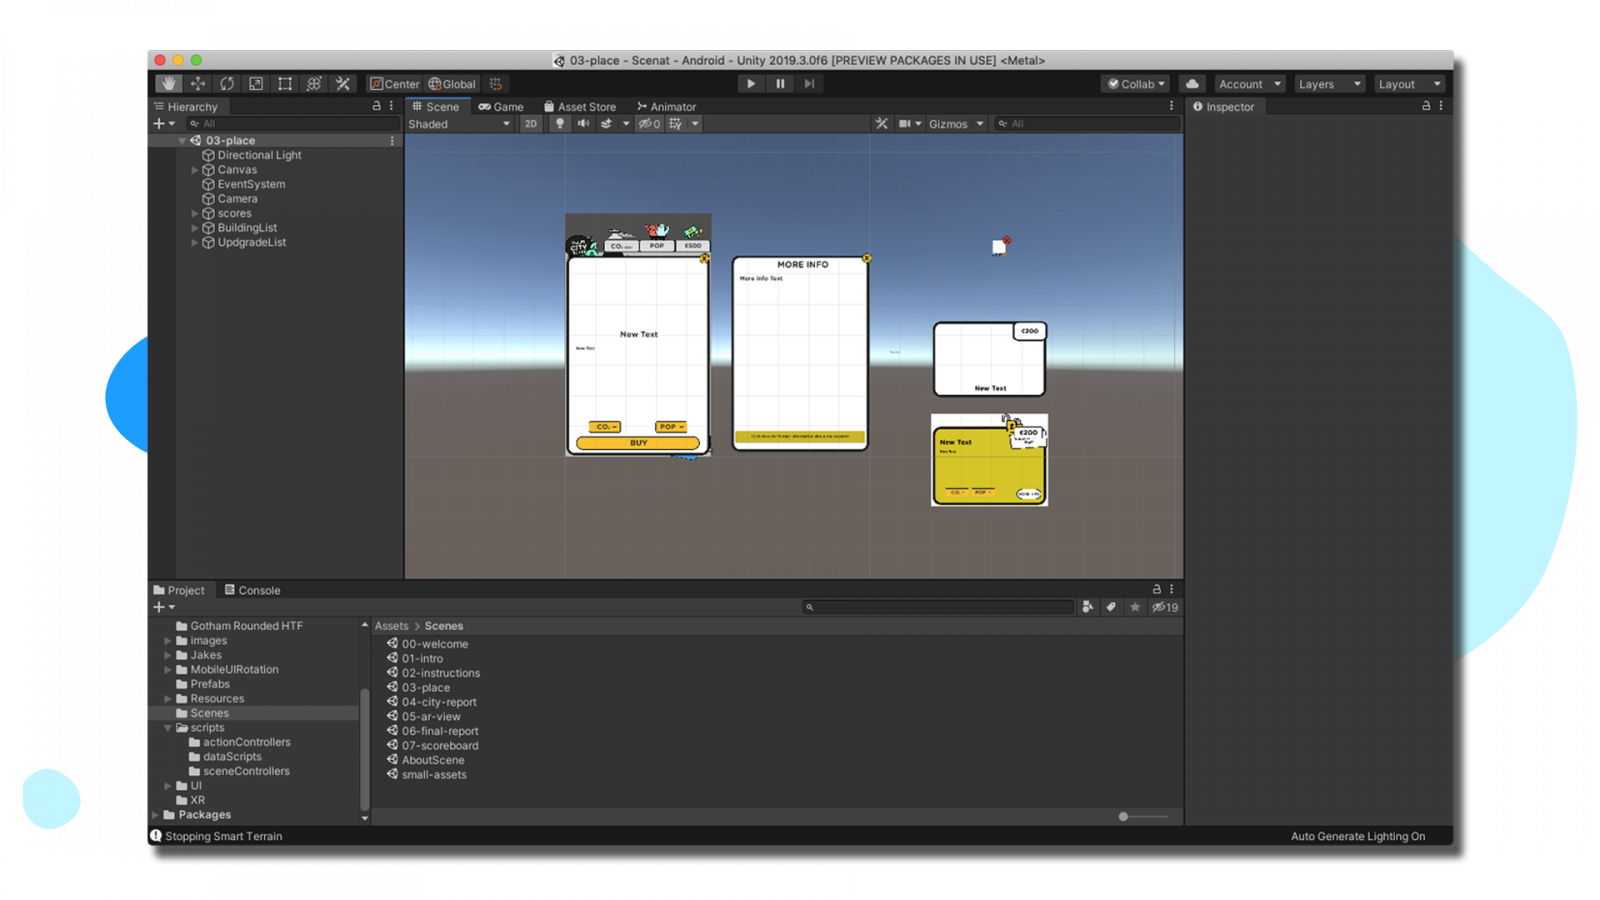Click the Hierarchy search field
The width and height of the screenshot is (1600, 900).
293,124
